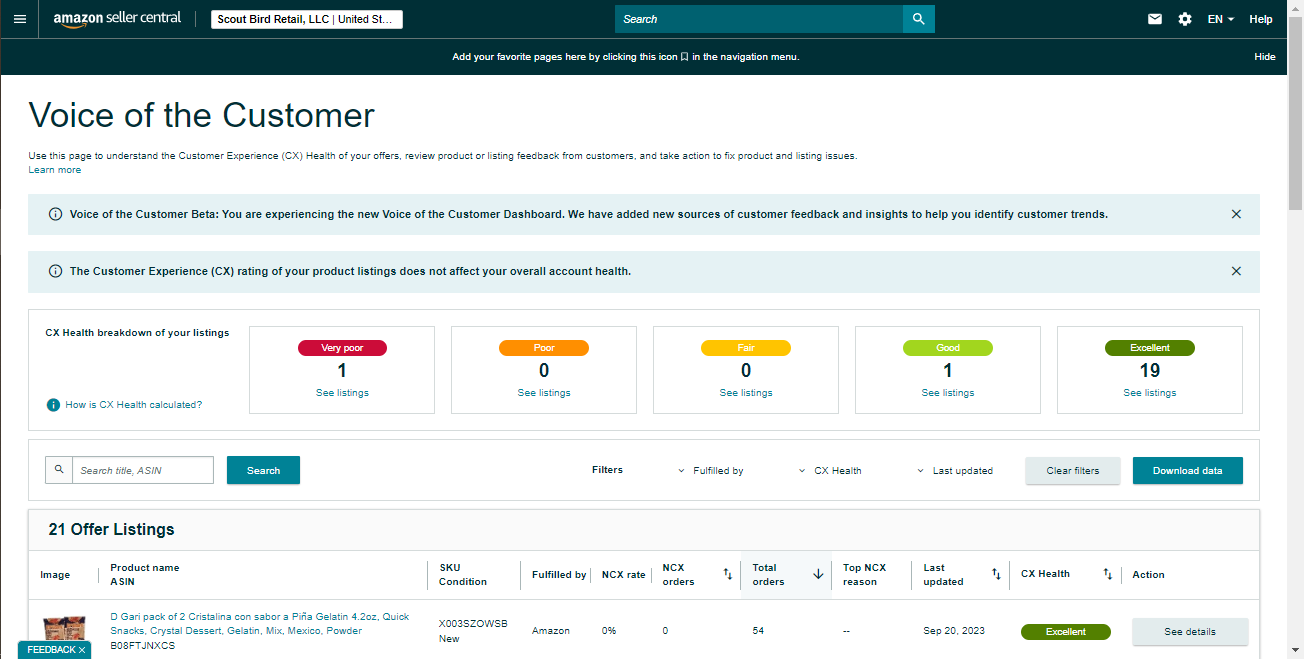Click the Good light green badge
The width and height of the screenshot is (1304, 659).
pos(948,348)
